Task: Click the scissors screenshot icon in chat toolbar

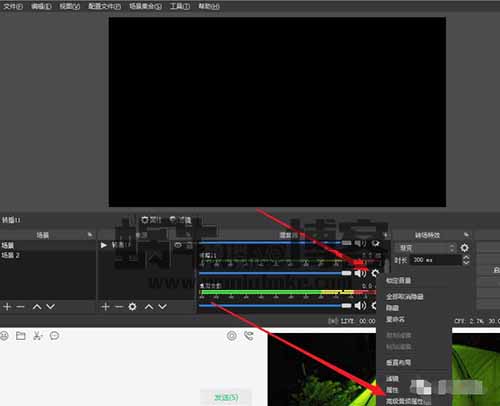Action: [37, 336]
